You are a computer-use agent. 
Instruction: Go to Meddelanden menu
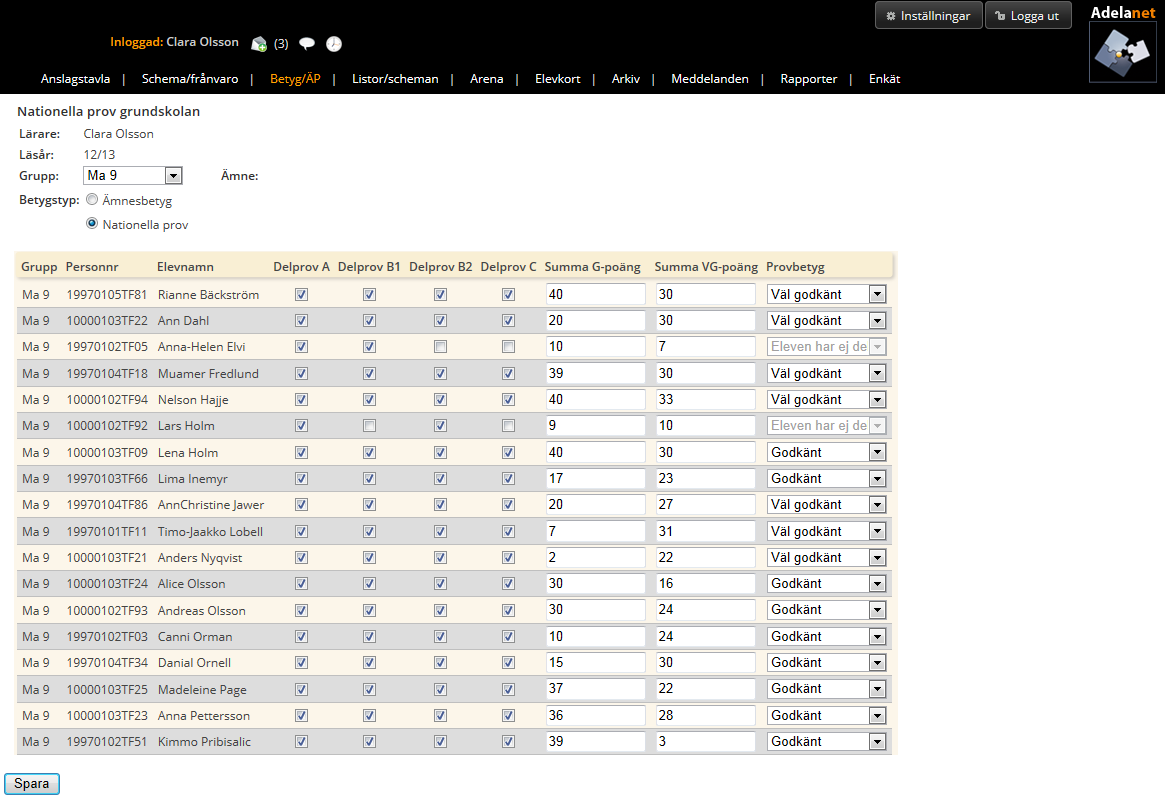coord(710,79)
